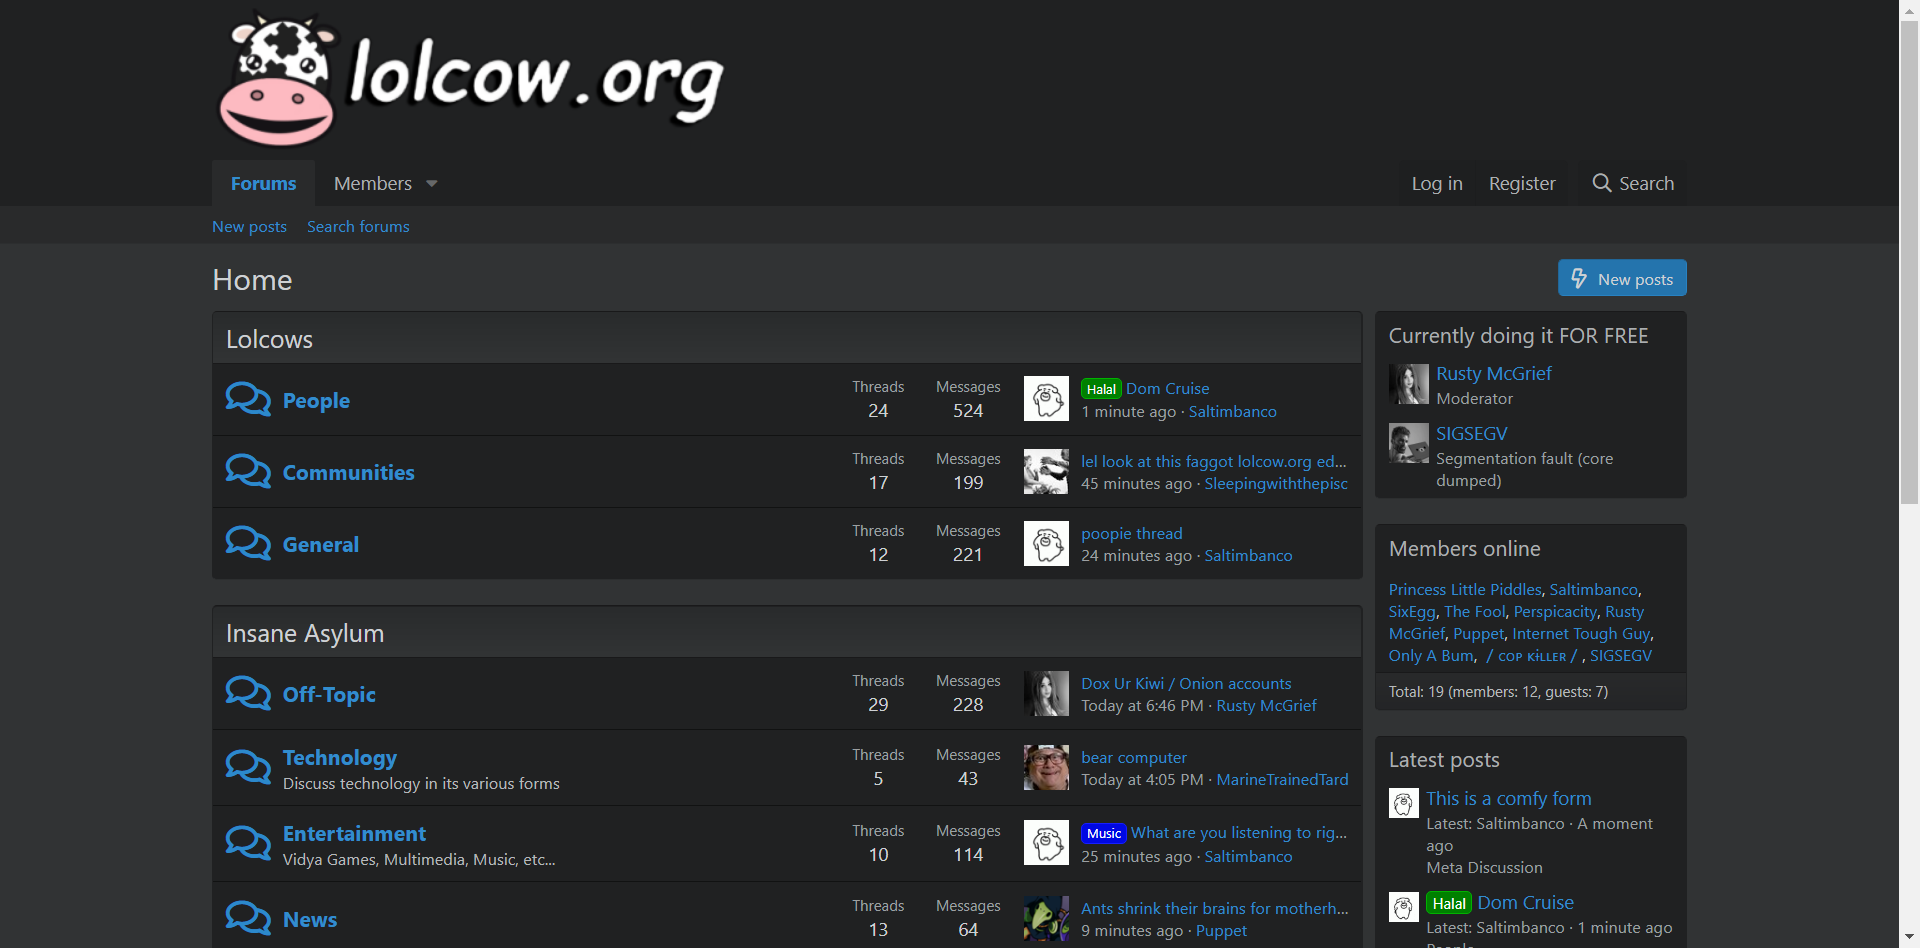Open avatar beside Ants shrink brains thread

(1046, 918)
